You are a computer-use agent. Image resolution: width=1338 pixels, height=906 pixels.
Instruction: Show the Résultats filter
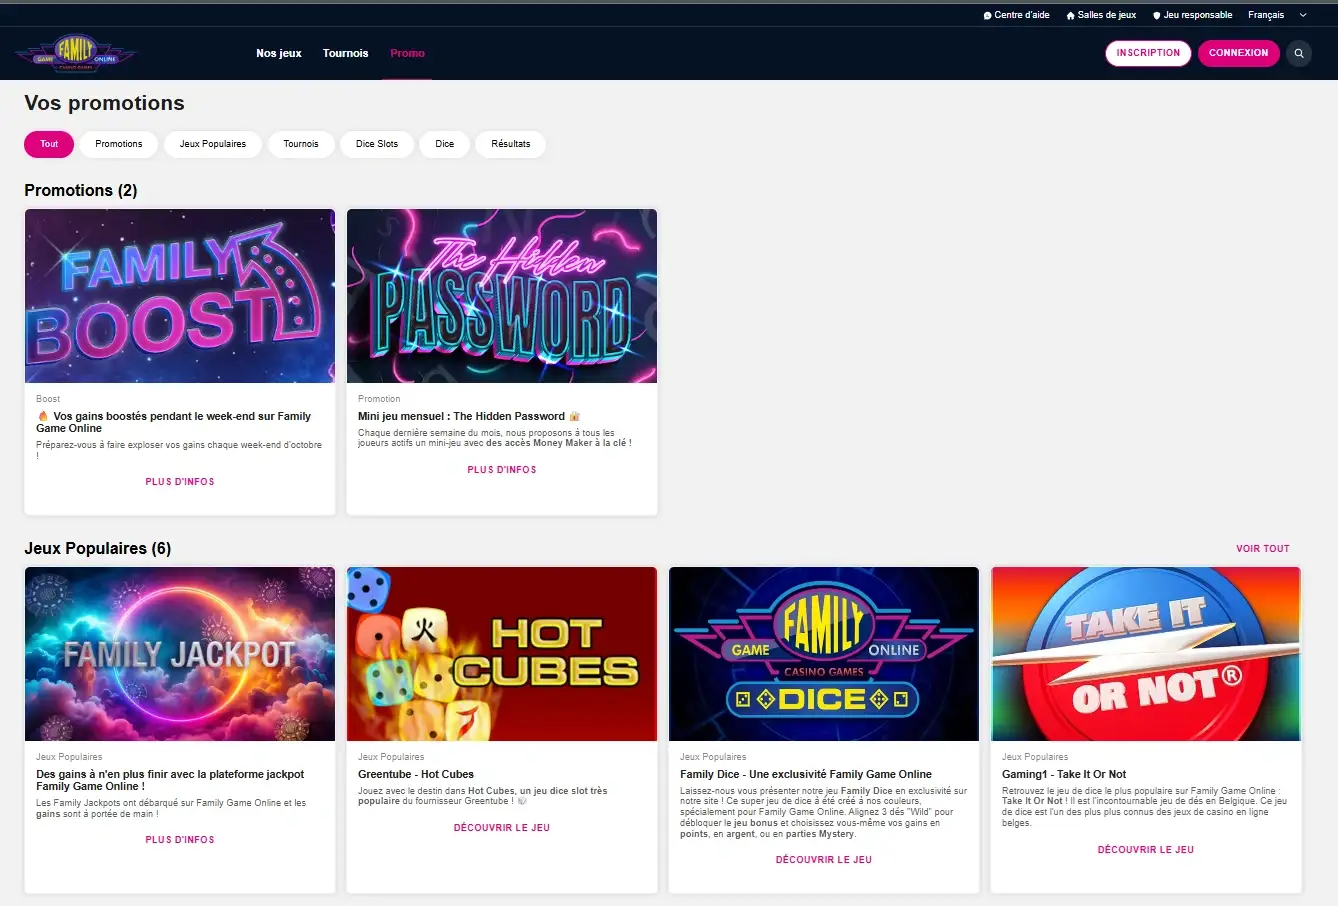click(510, 144)
